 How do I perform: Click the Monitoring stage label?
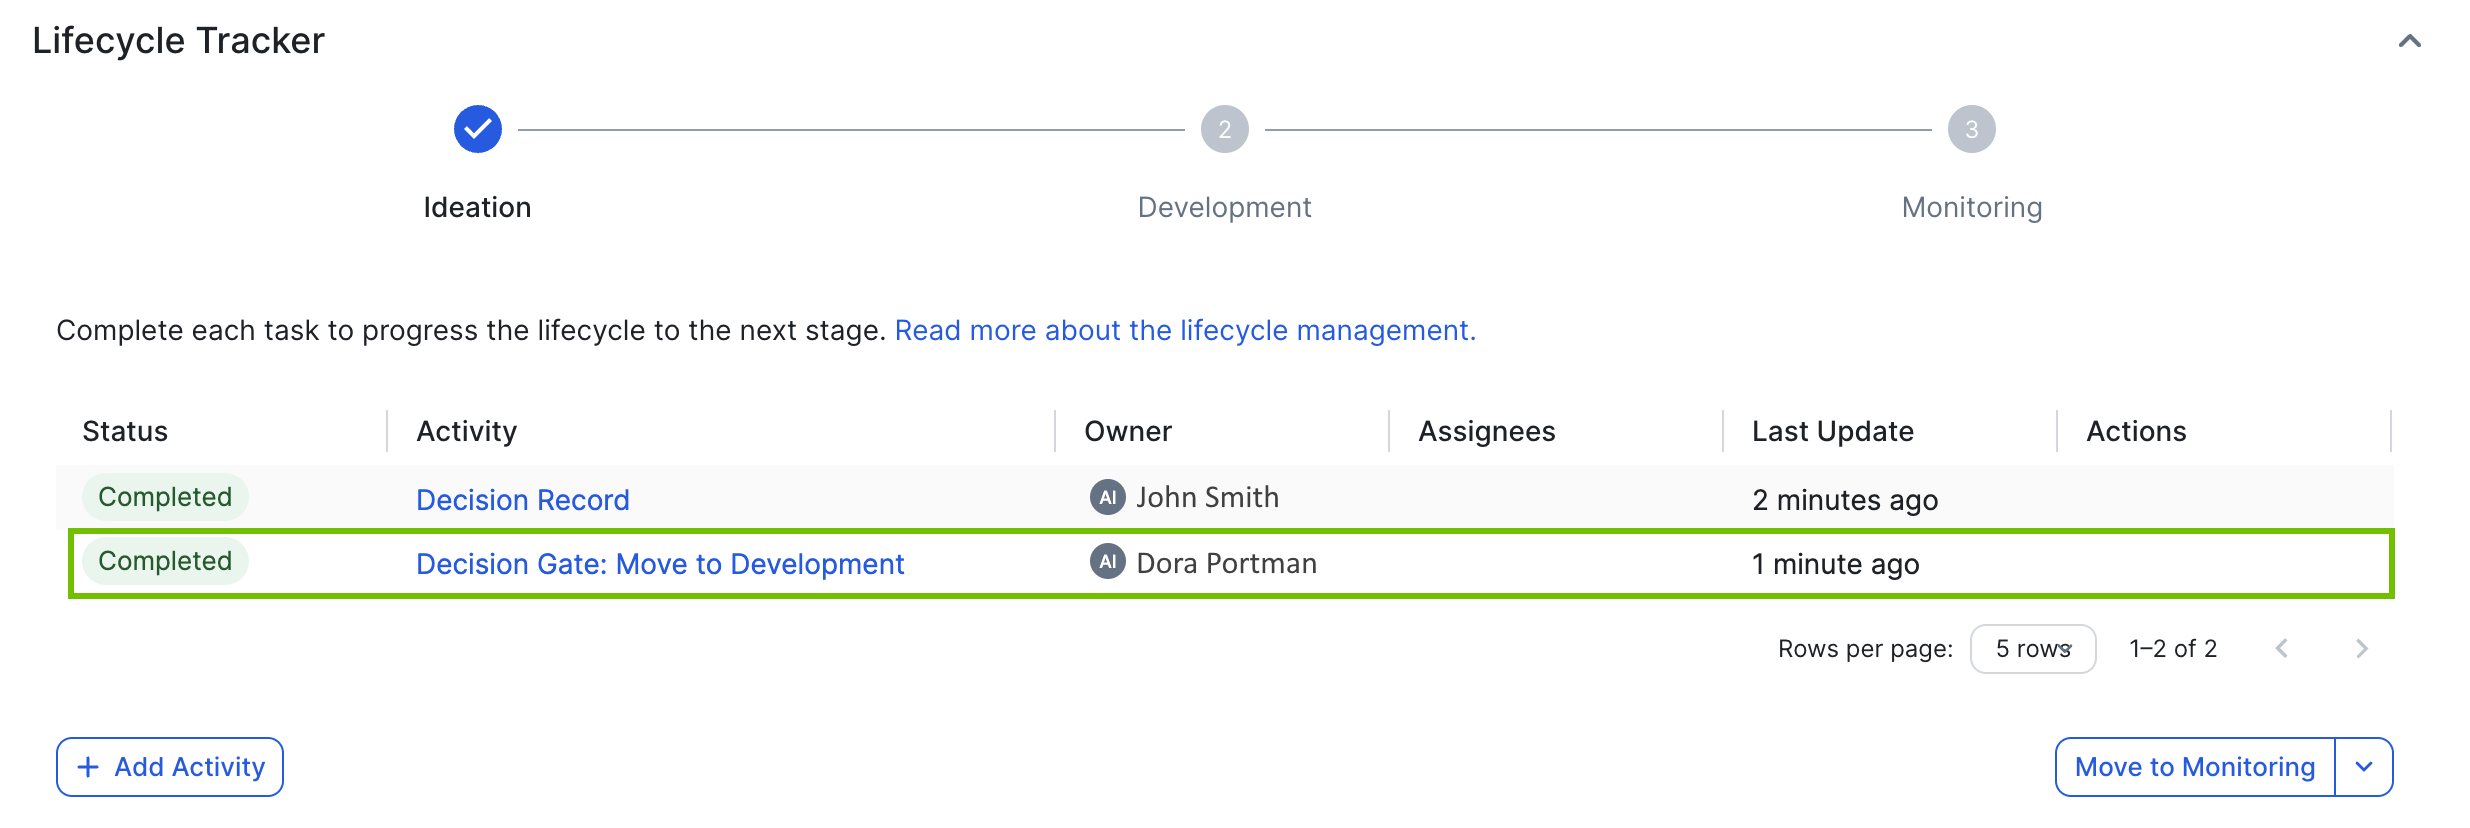[x=1971, y=207]
